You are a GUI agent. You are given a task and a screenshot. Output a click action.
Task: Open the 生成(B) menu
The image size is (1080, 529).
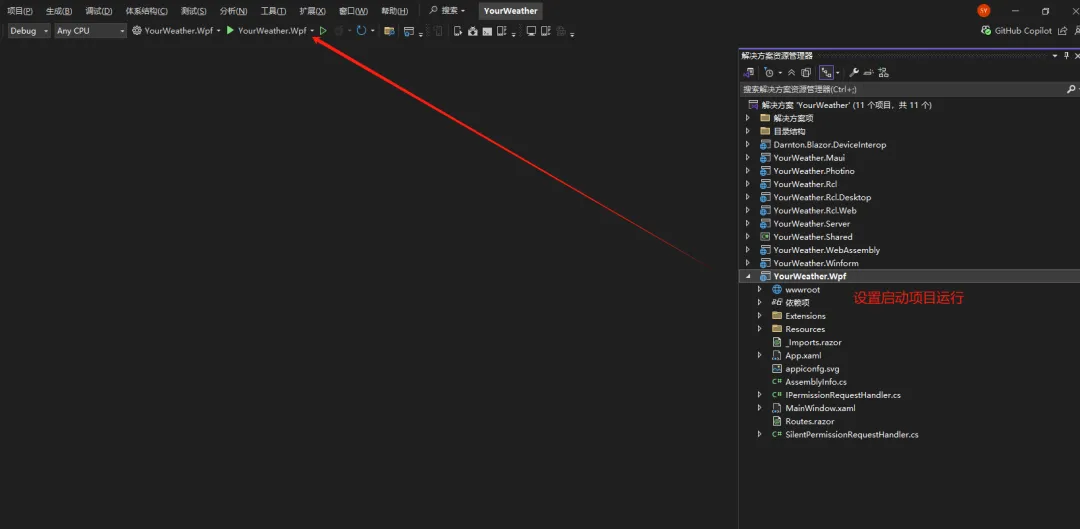click(59, 11)
